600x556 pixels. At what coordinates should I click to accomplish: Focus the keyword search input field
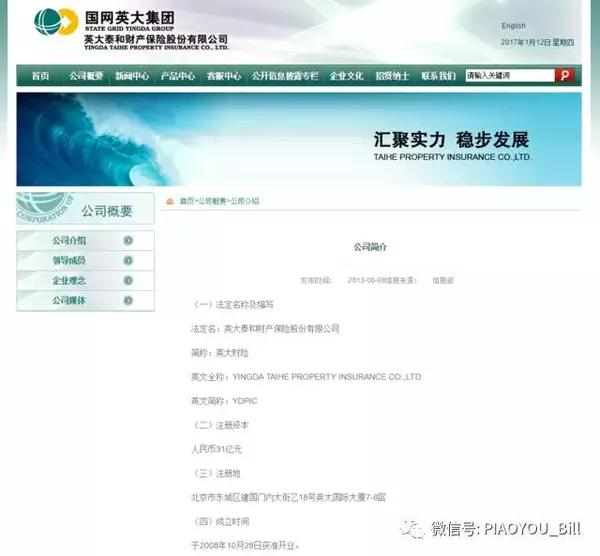(x=510, y=75)
